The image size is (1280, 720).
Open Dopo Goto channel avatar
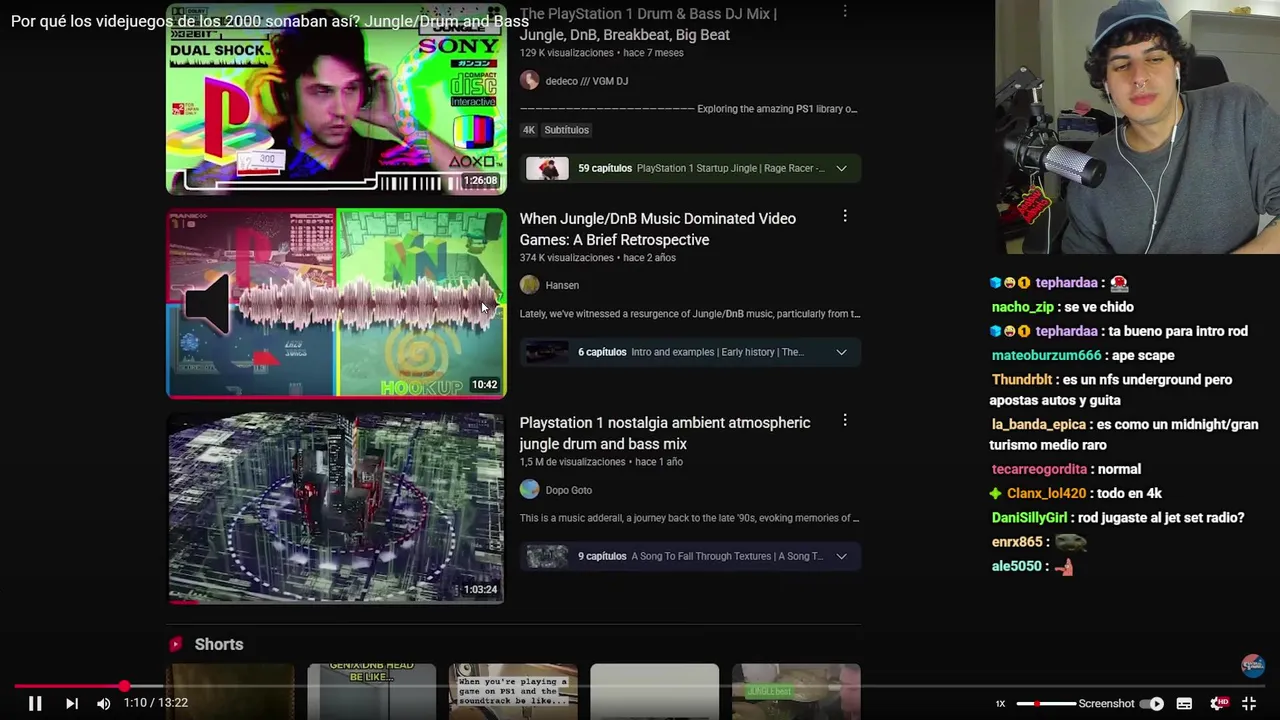point(529,490)
